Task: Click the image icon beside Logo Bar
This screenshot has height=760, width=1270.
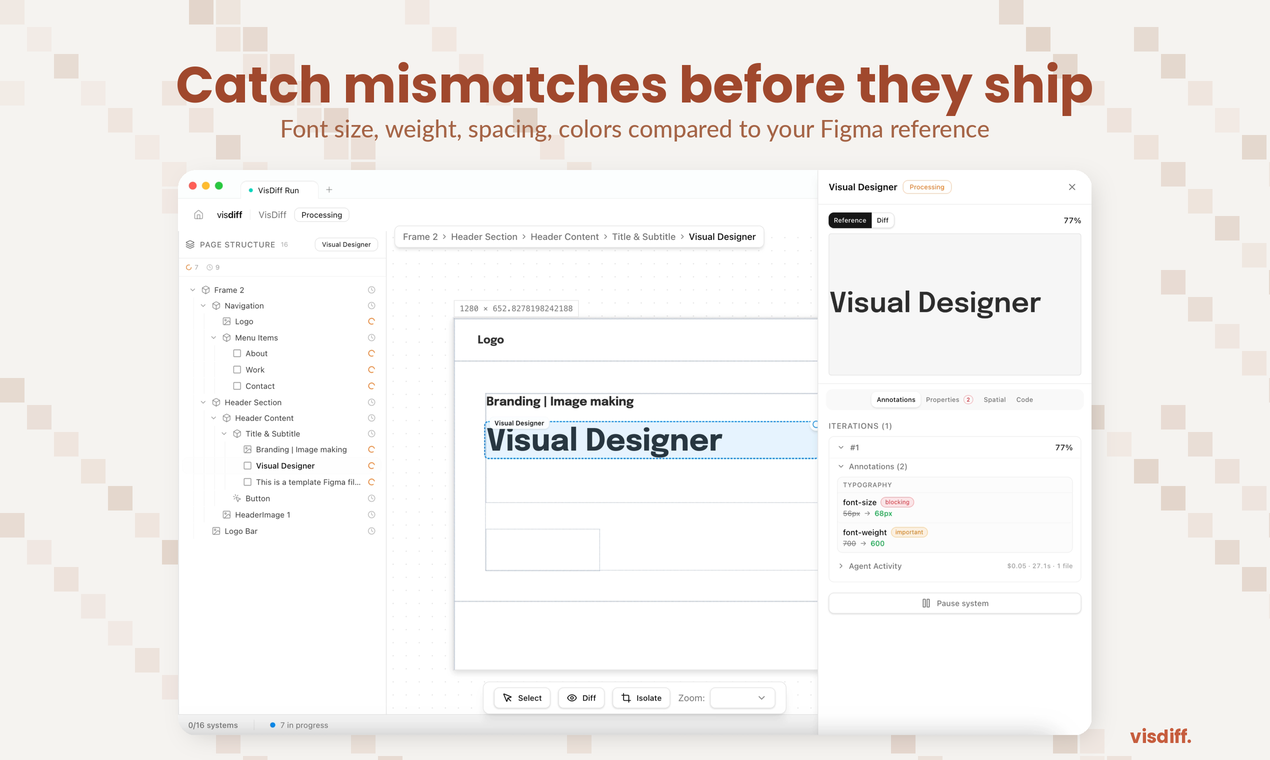Action: point(216,531)
